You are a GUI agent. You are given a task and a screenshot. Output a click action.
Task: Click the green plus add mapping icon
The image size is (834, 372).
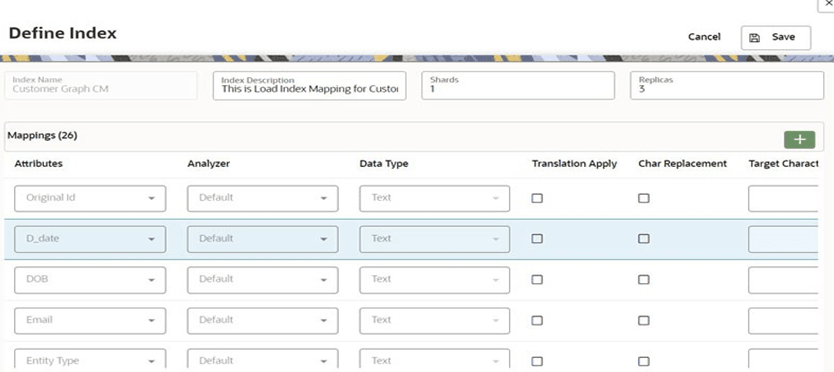pyautogui.click(x=799, y=139)
